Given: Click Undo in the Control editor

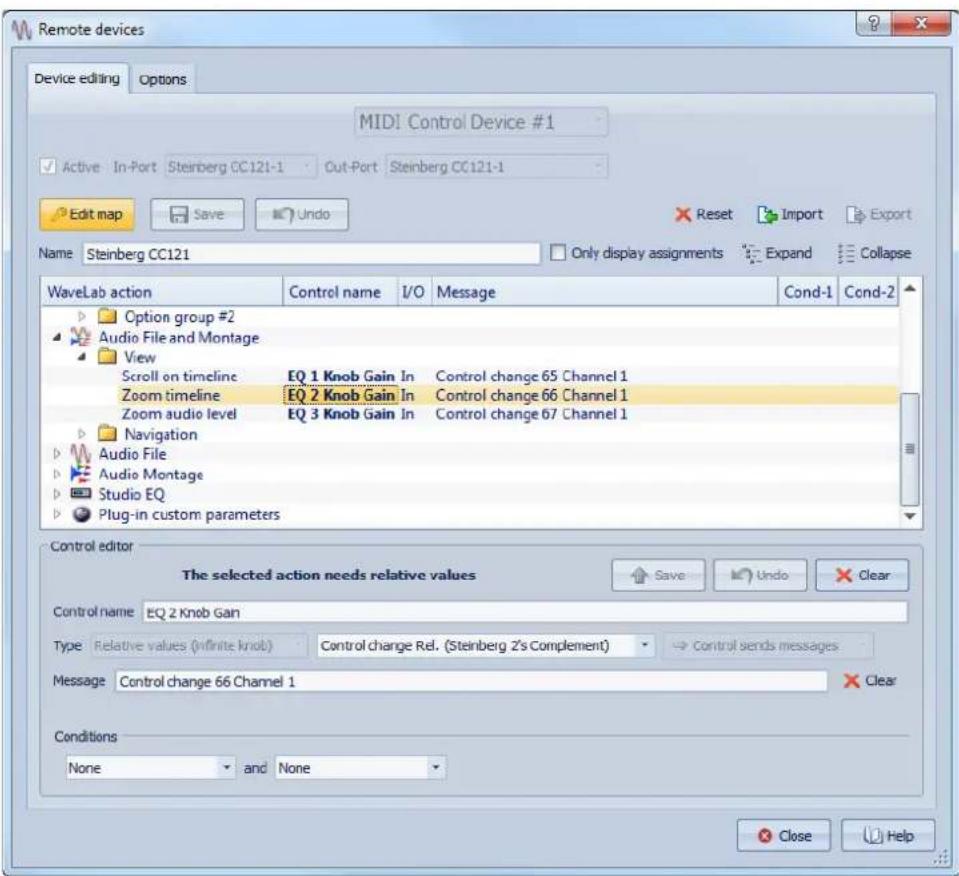Looking at the screenshot, I should pyautogui.click(x=760, y=575).
